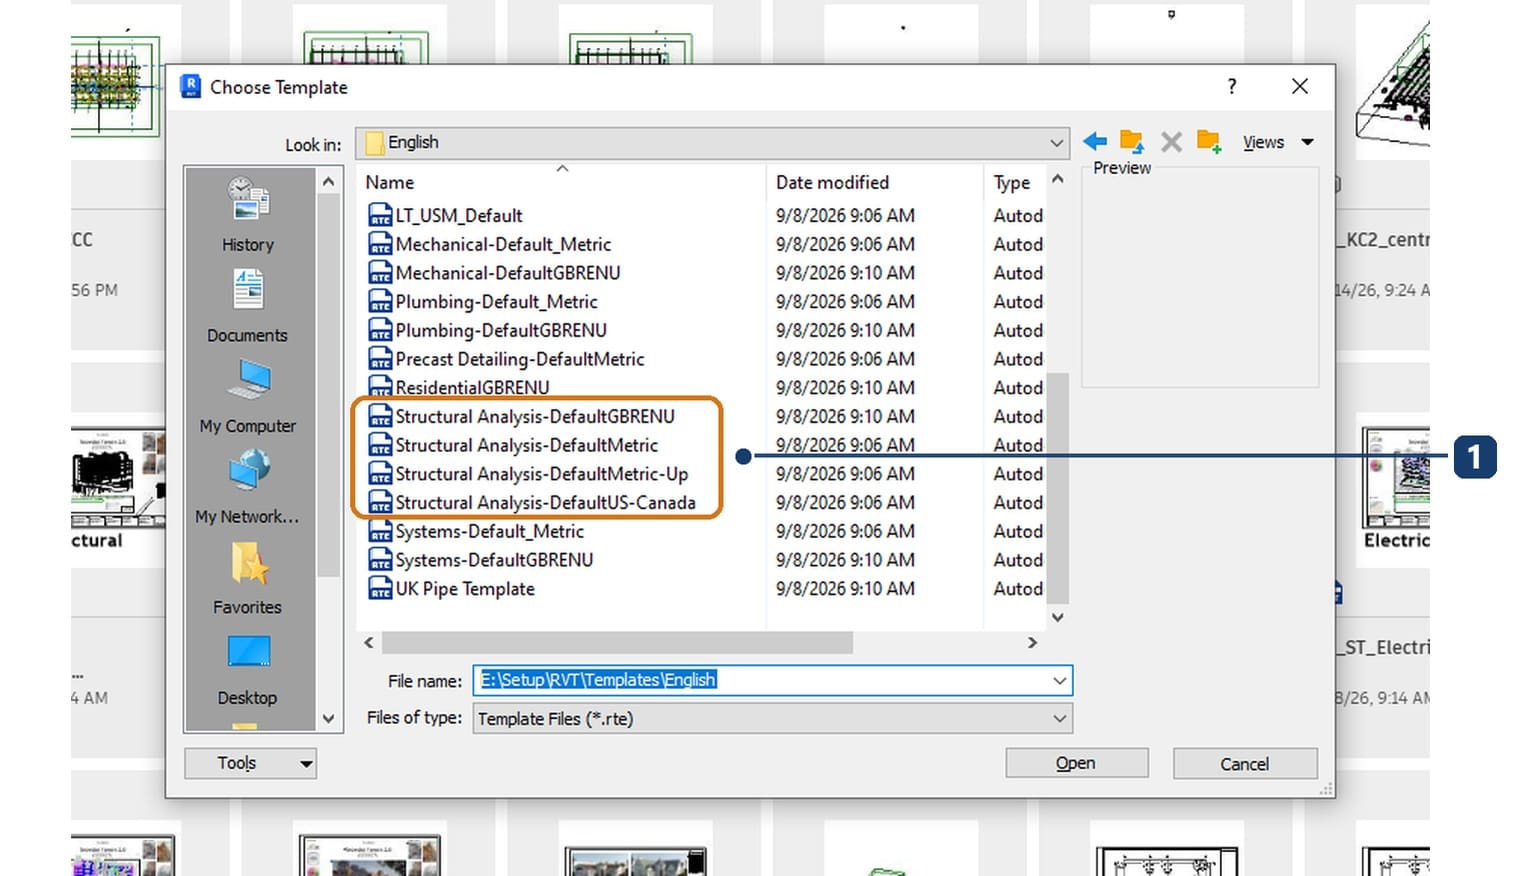Click the LT_USM_Default file icon
1520x876 pixels.
click(x=380, y=215)
